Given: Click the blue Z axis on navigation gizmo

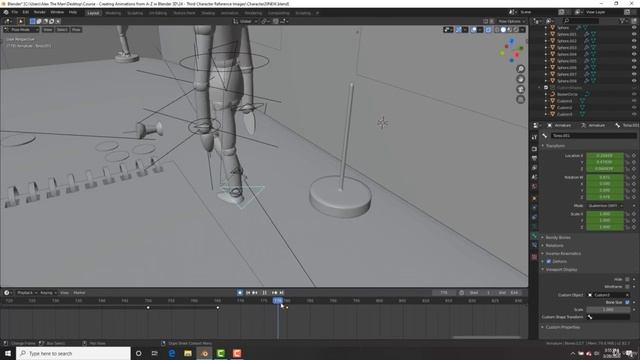Looking at the screenshot, I should pos(511,41).
